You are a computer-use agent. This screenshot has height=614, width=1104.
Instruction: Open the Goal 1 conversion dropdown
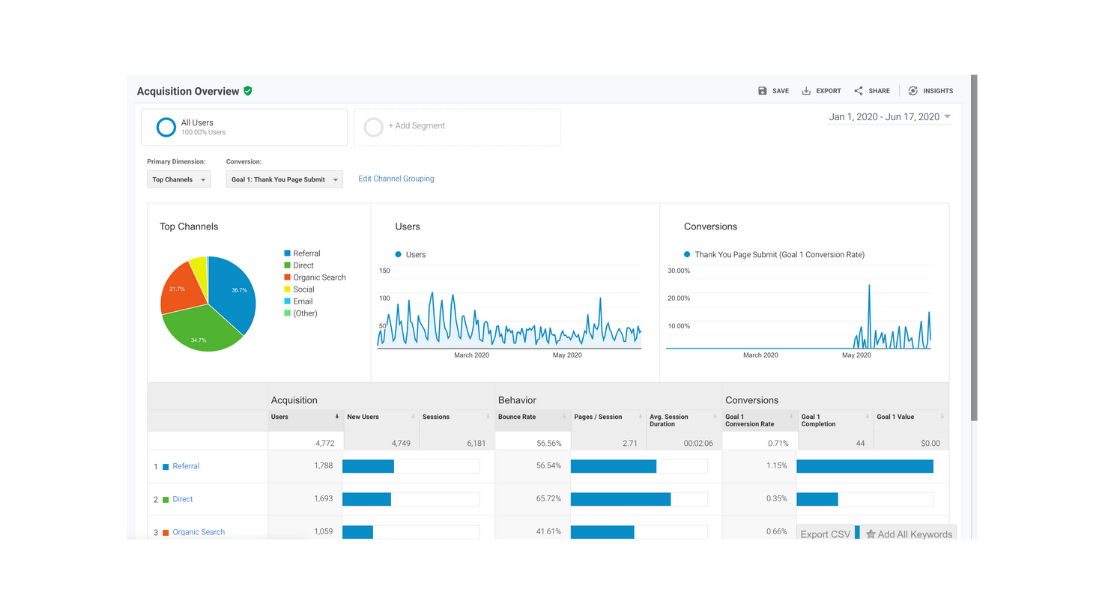284,180
